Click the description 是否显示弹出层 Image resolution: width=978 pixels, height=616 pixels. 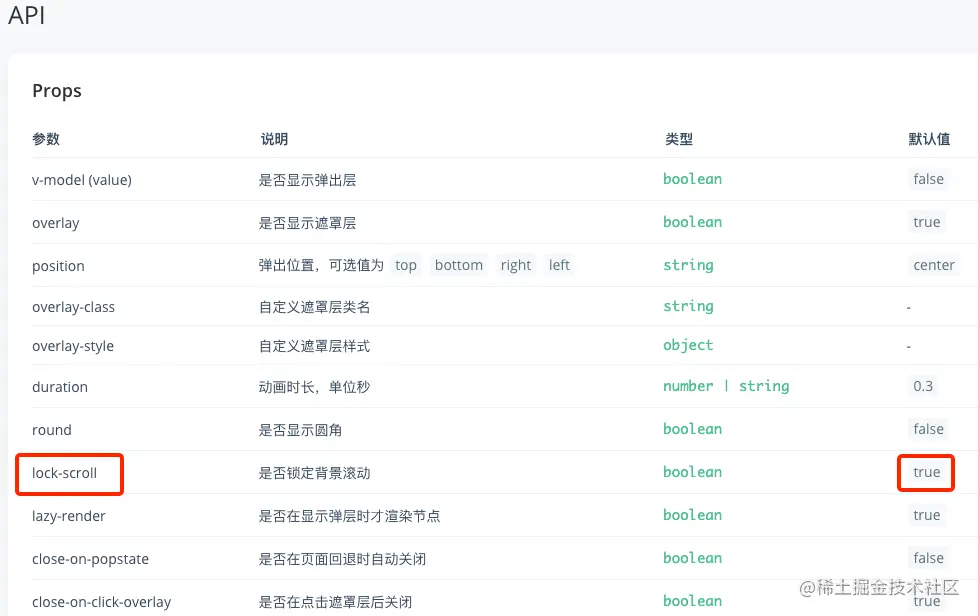[307, 180]
